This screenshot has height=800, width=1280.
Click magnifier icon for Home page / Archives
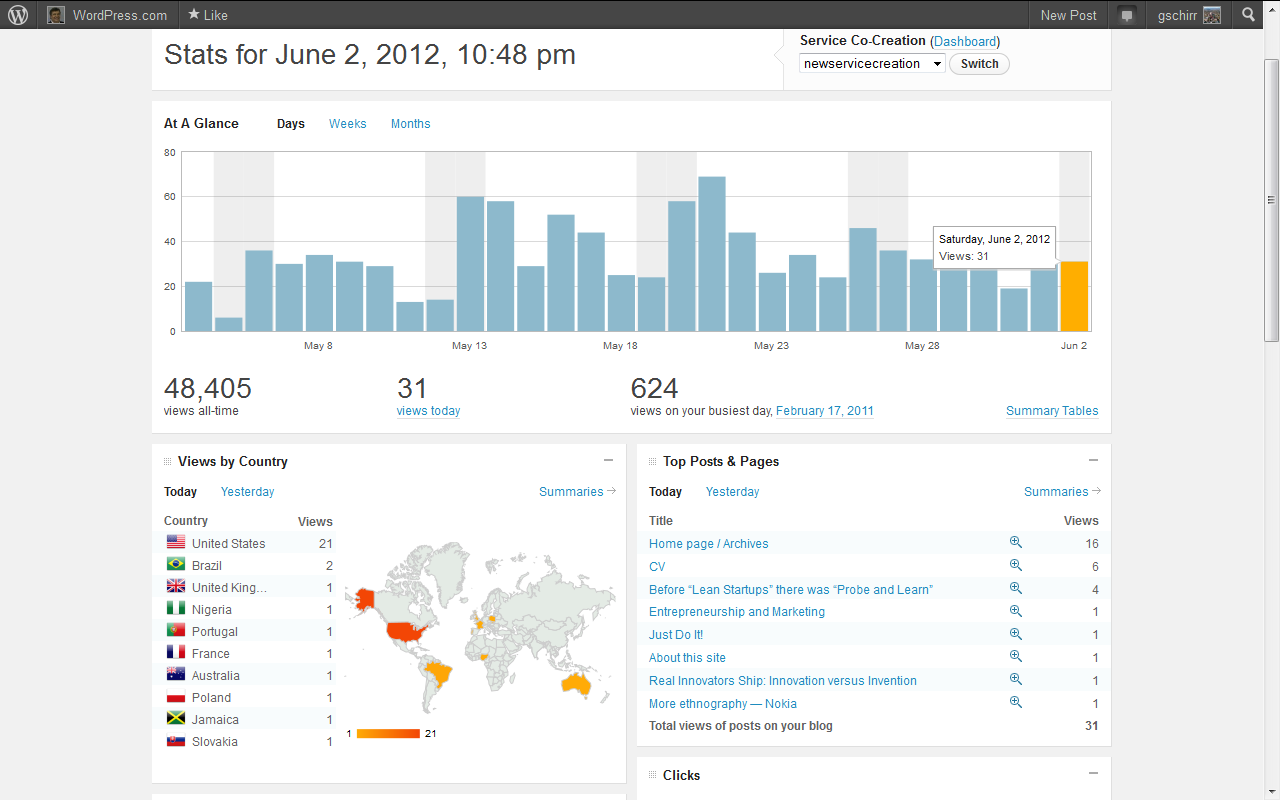1015,542
